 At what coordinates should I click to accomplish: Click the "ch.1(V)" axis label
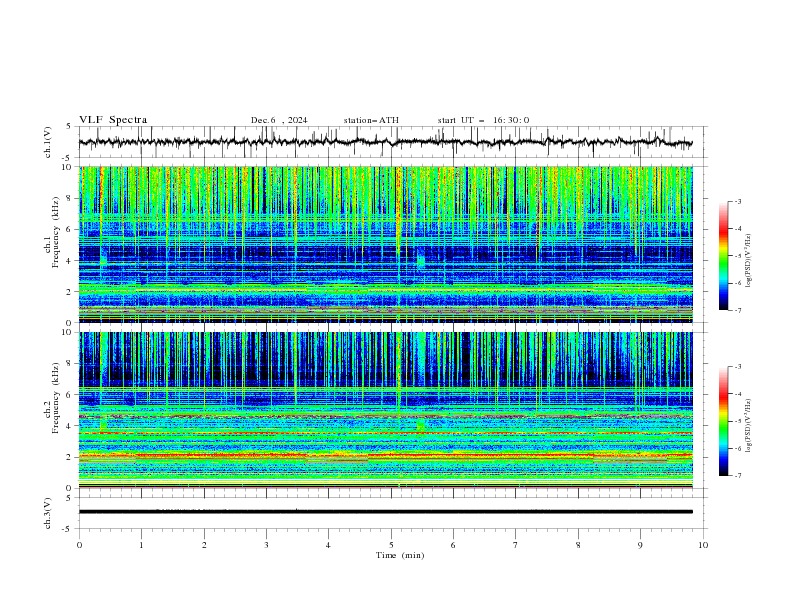pyautogui.click(x=48, y=142)
